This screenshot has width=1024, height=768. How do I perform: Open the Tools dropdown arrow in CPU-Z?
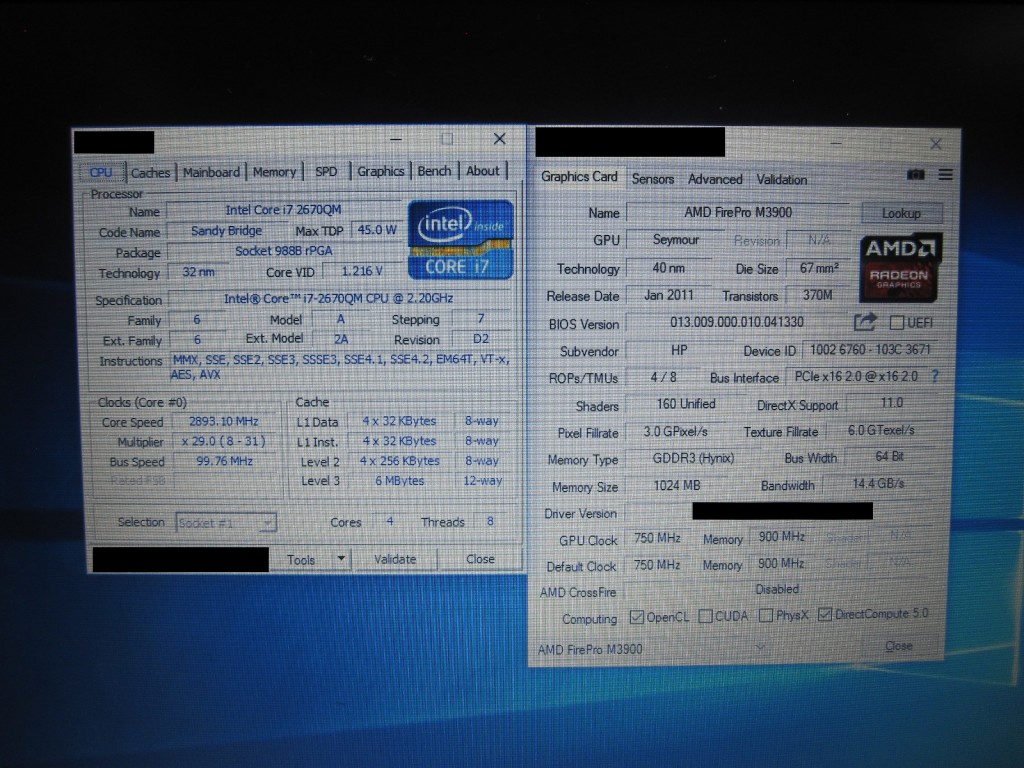pyautogui.click(x=340, y=559)
